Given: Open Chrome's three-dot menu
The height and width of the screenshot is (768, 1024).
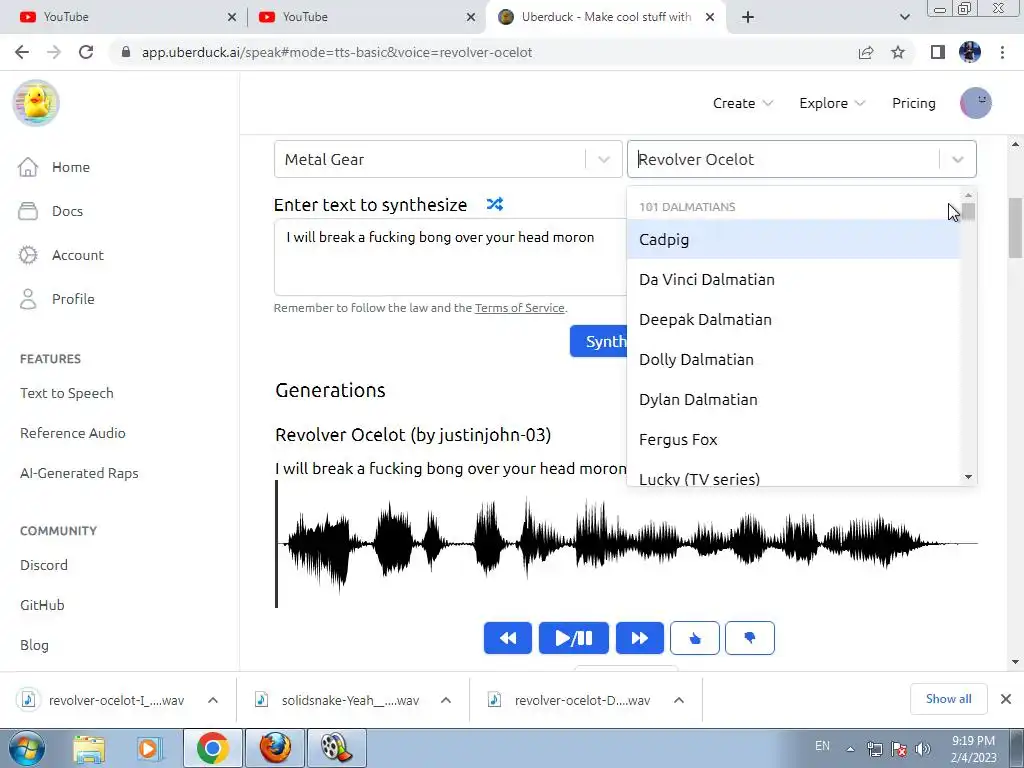Looking at the screenshot, I should (x=1002, y=52).
